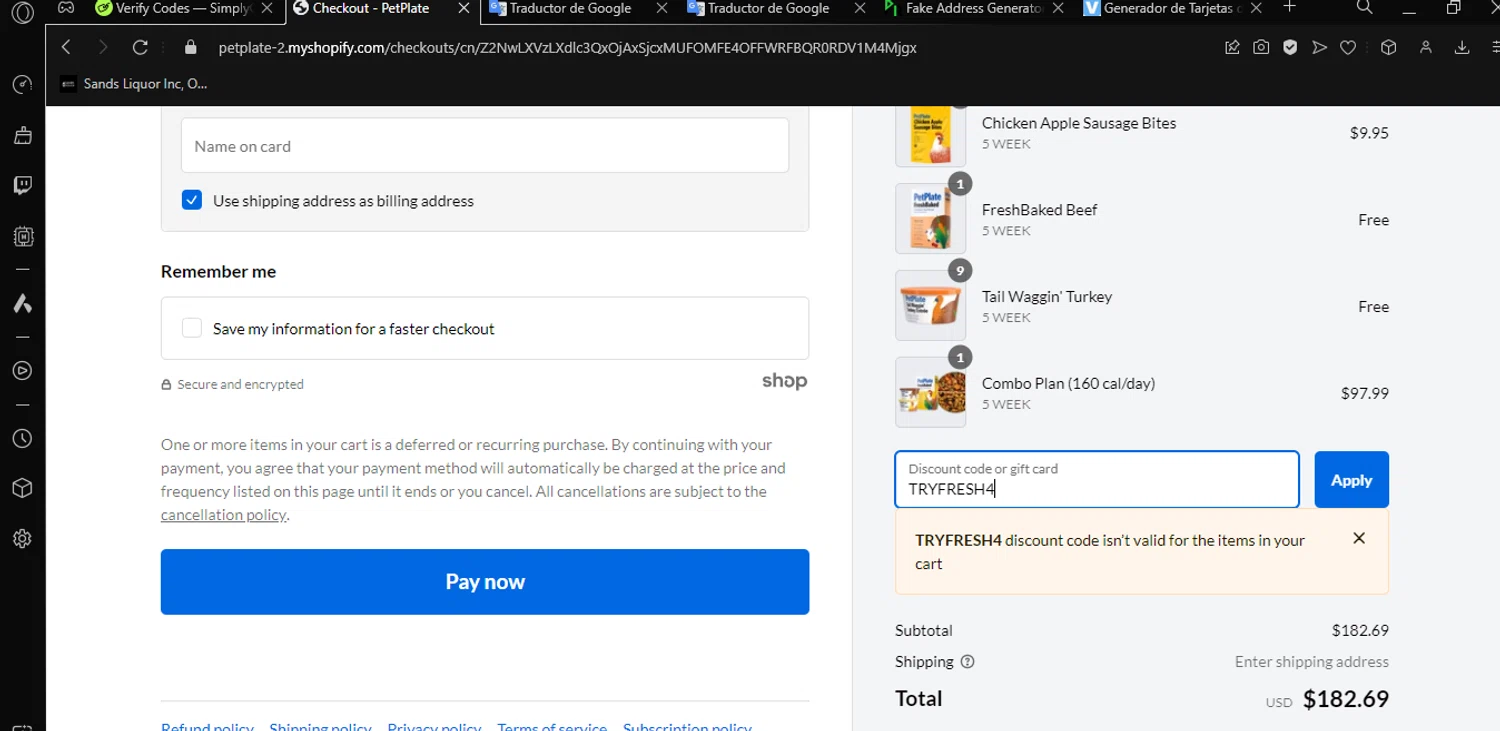Reload the checkout page

[140, 48]
